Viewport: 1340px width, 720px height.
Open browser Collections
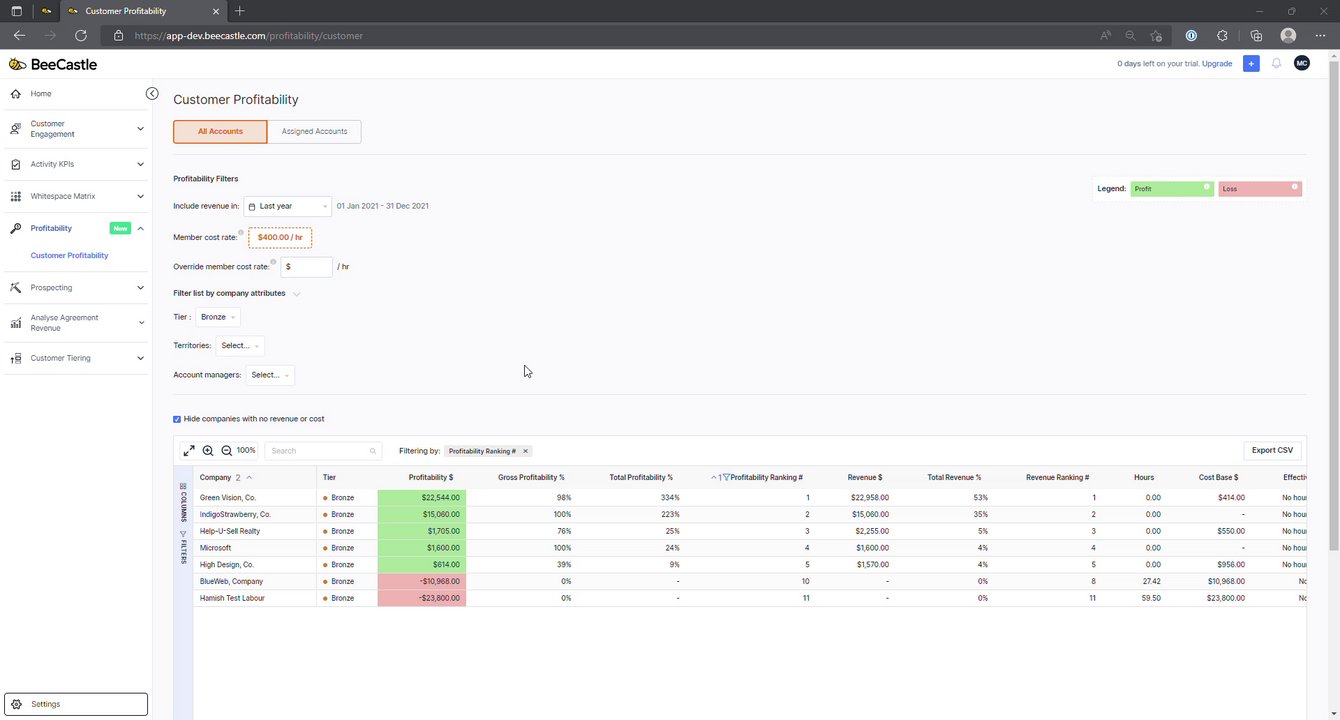(x=1257, y=35)
